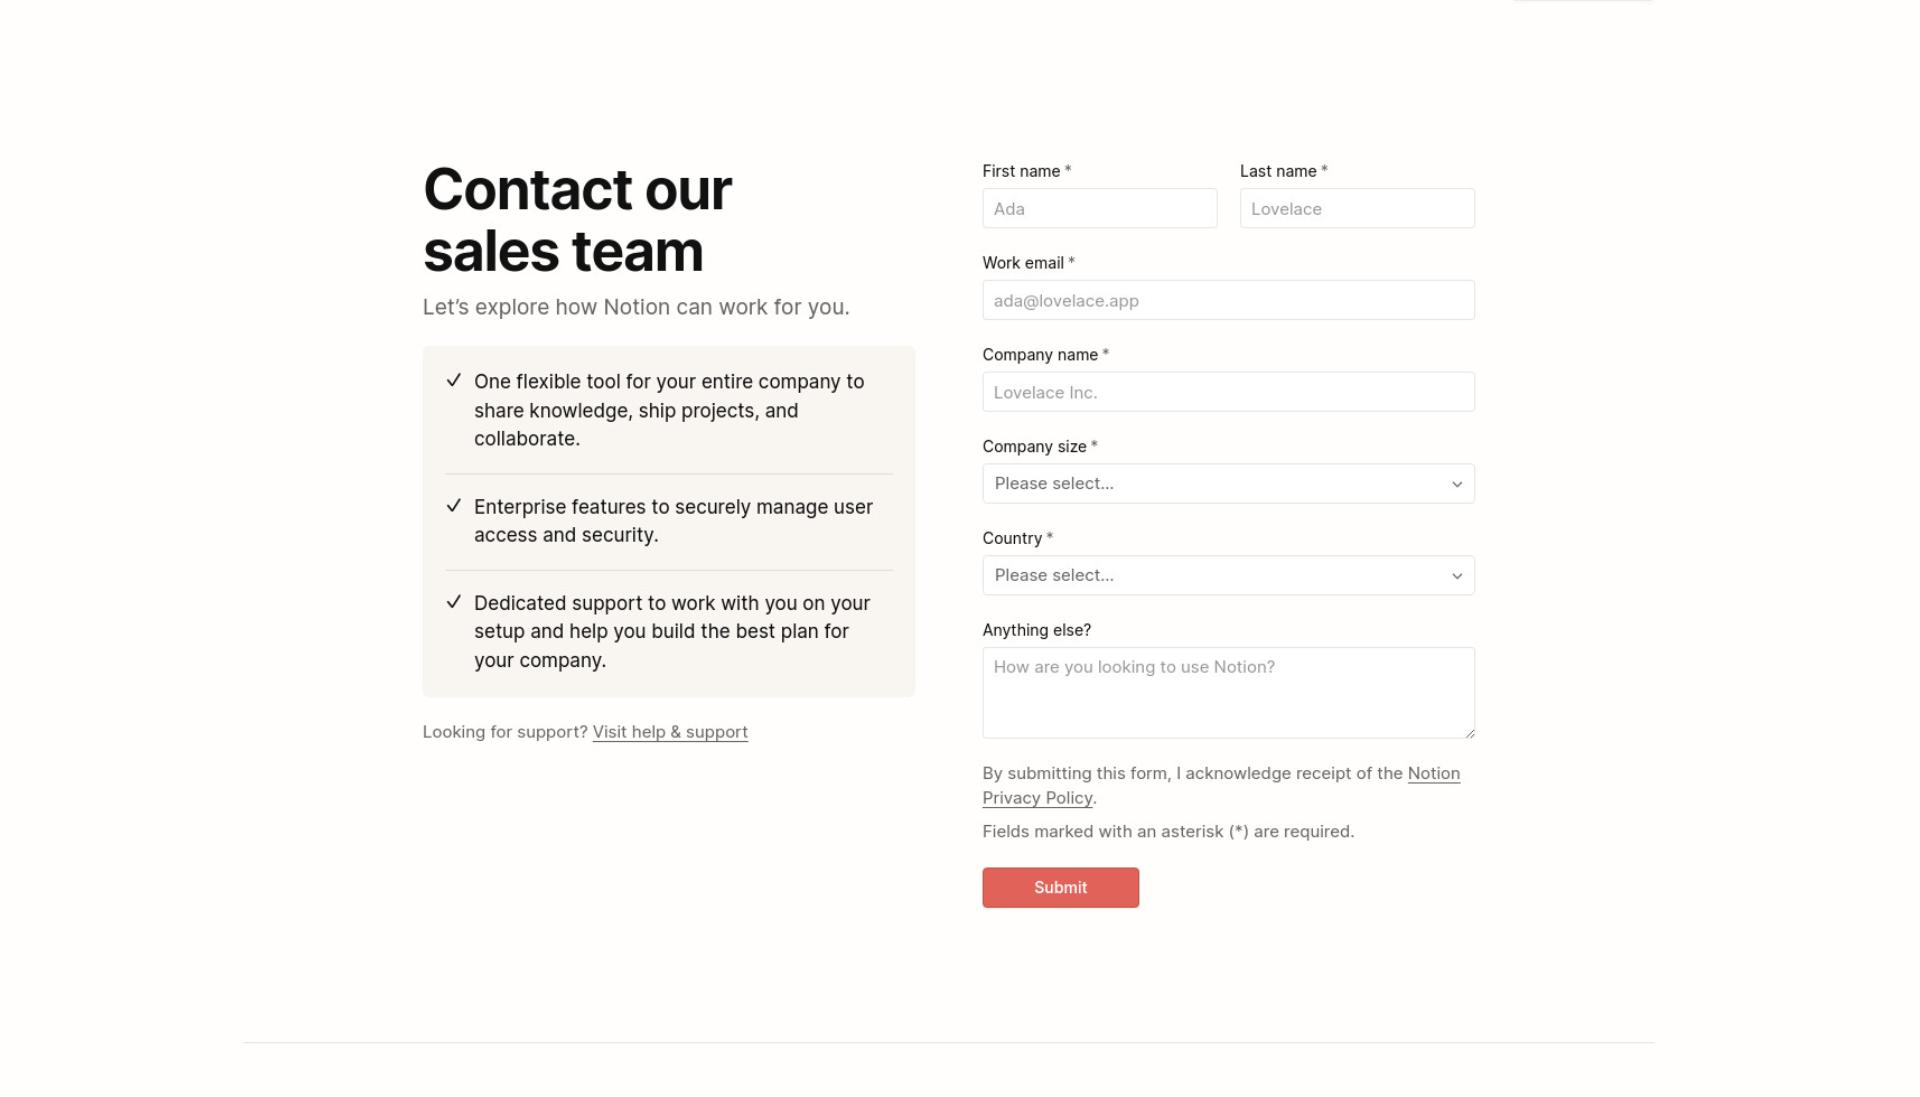Visit help & support link
Screen dimensions: 1920x1097
[670, 732]
